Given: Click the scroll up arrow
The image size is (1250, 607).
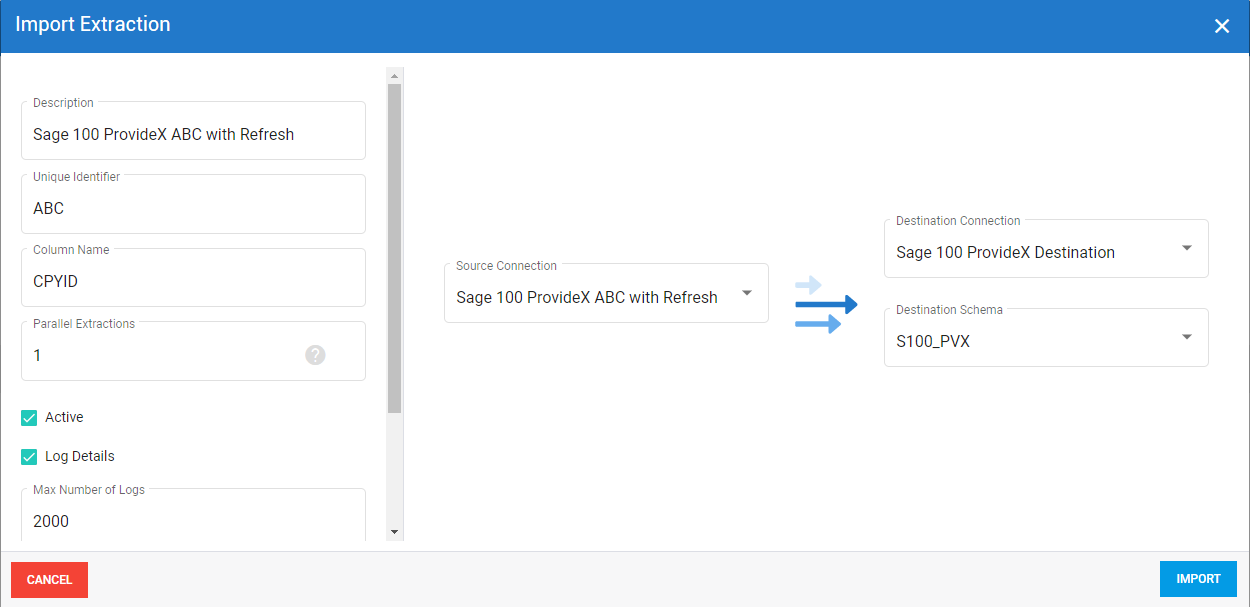Looking at the screenshot, I should [x=394, y=76].
